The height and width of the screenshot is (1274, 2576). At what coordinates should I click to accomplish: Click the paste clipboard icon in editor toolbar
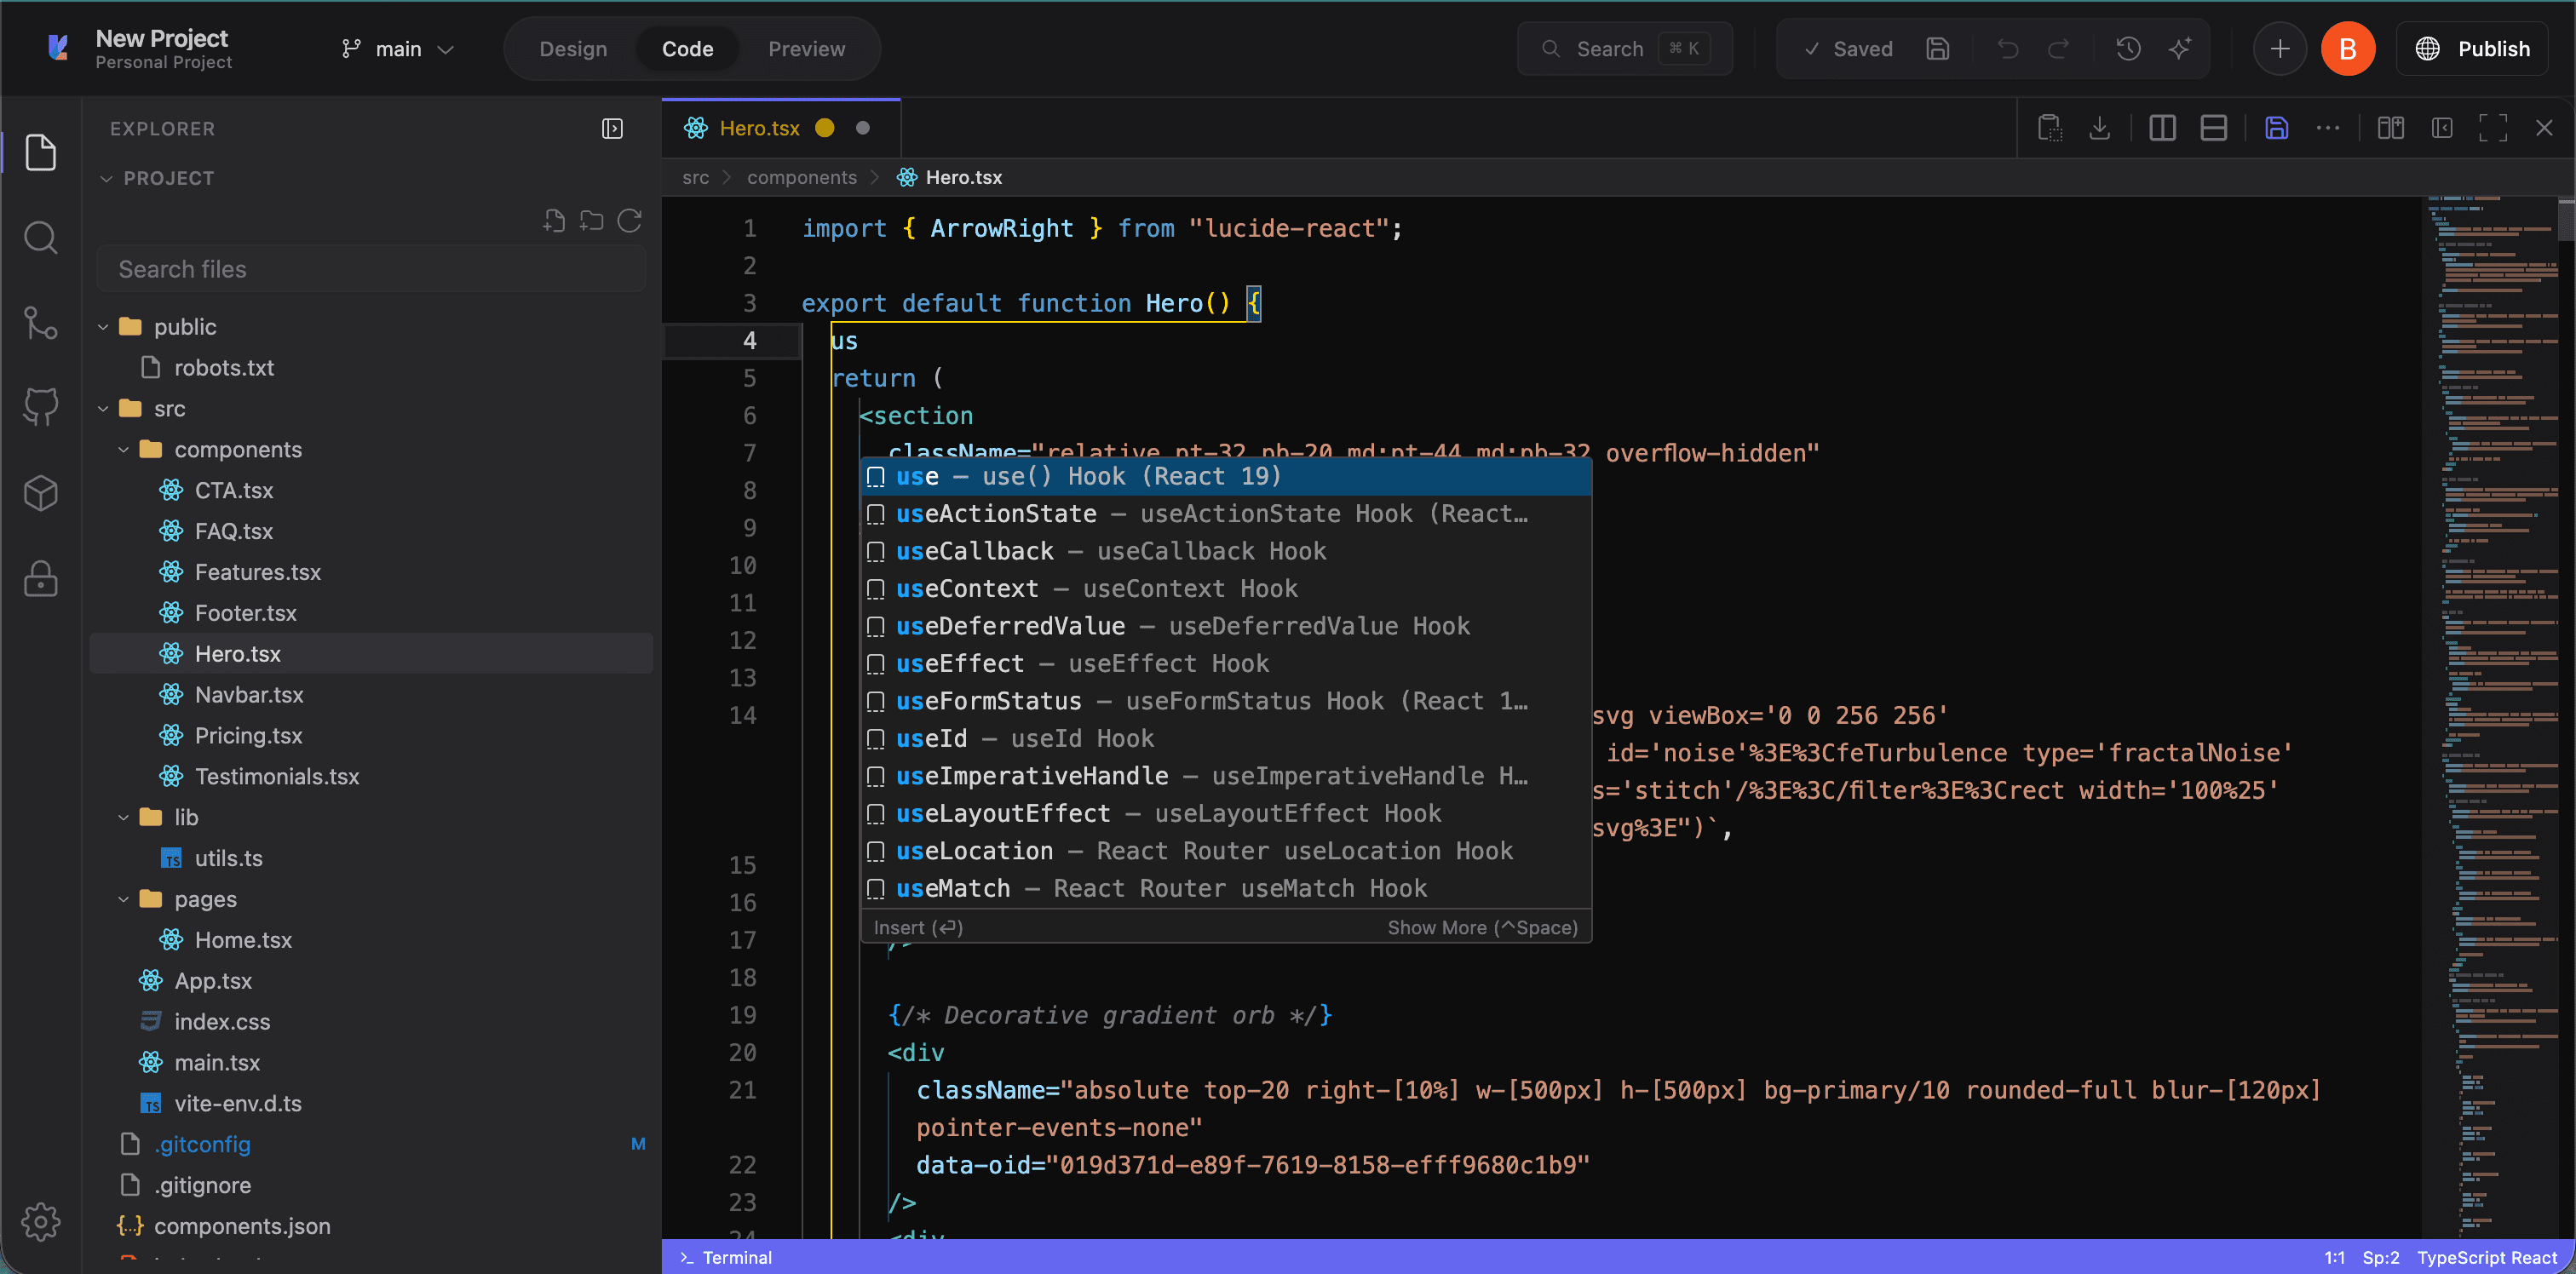point(2049,128)
